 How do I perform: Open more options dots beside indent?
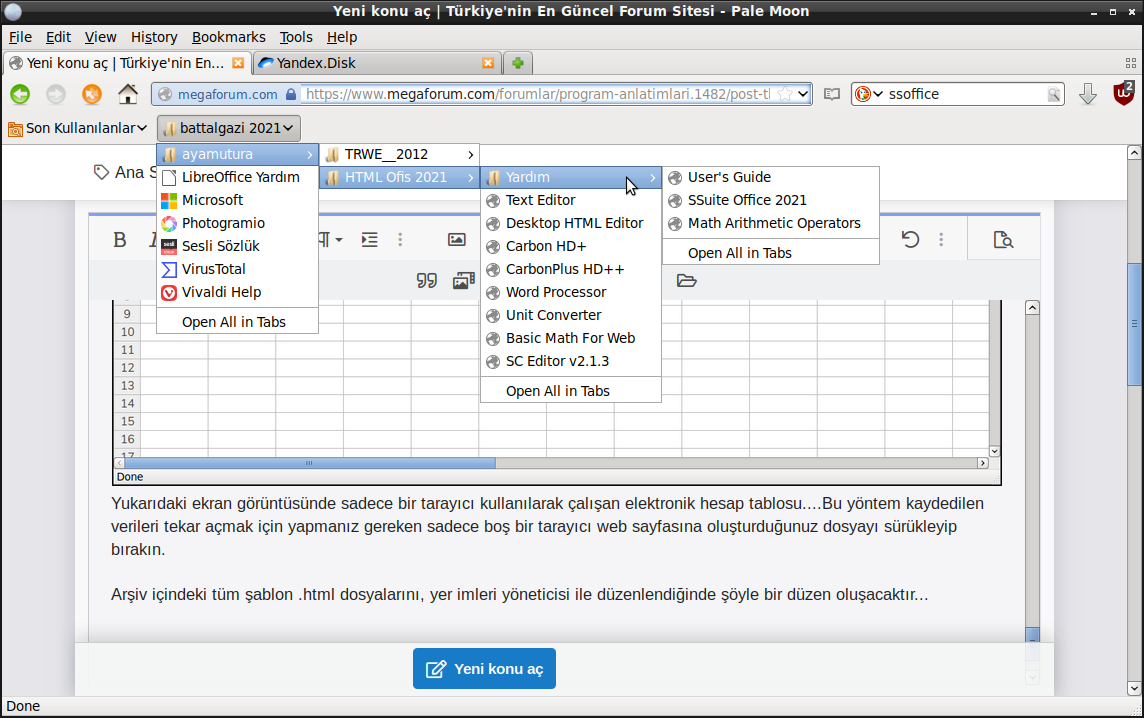coord(400,239)
